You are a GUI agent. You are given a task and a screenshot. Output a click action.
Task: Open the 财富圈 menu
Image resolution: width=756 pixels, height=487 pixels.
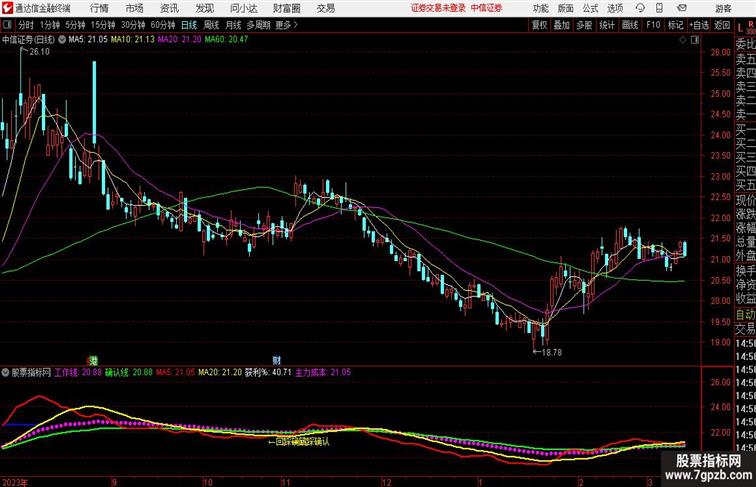point(286,8)
